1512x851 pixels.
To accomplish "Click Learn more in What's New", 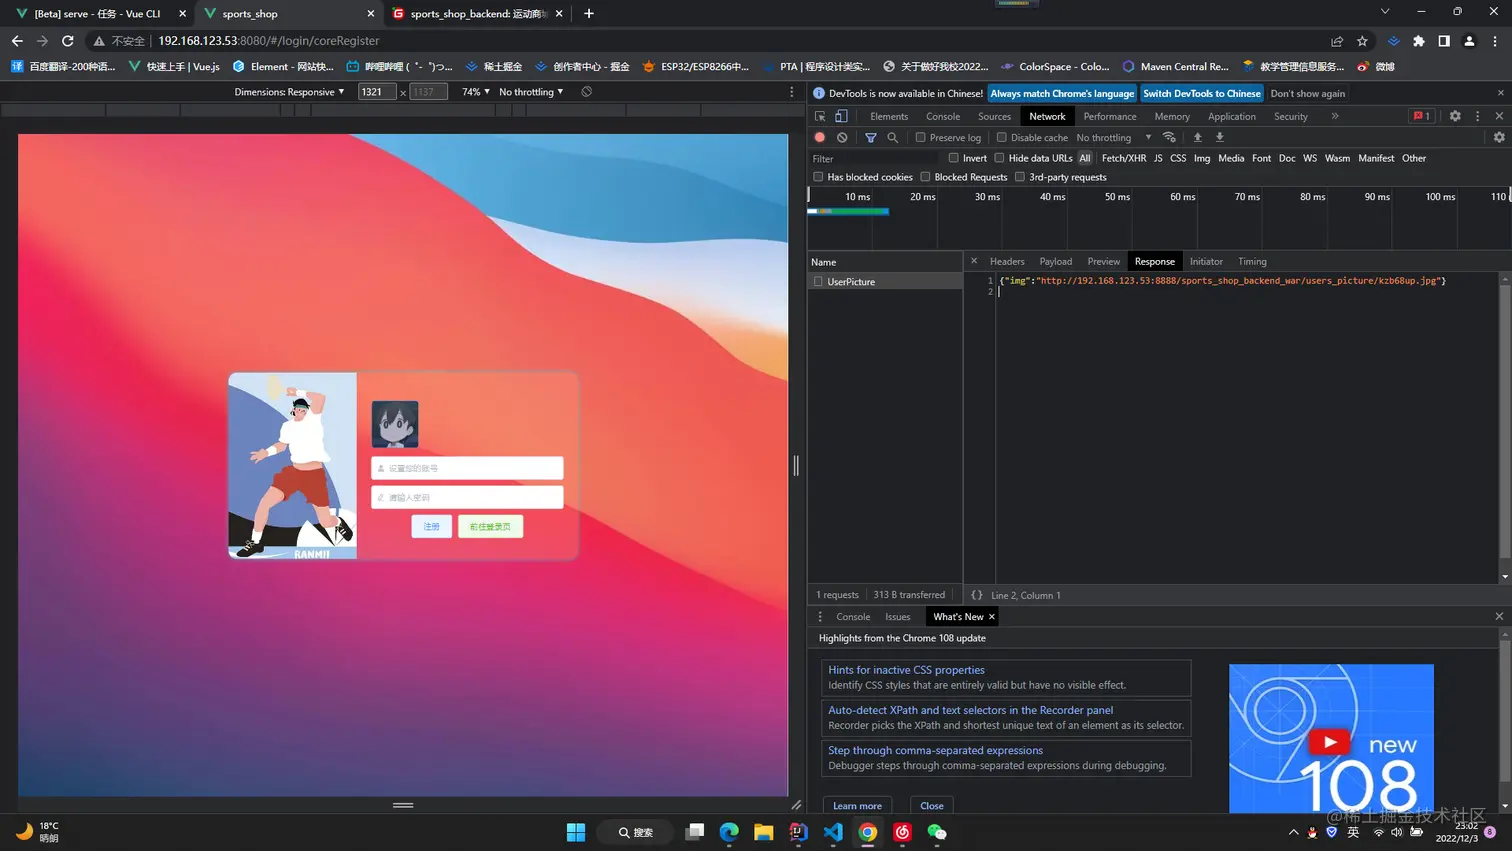I will point(857,806).
